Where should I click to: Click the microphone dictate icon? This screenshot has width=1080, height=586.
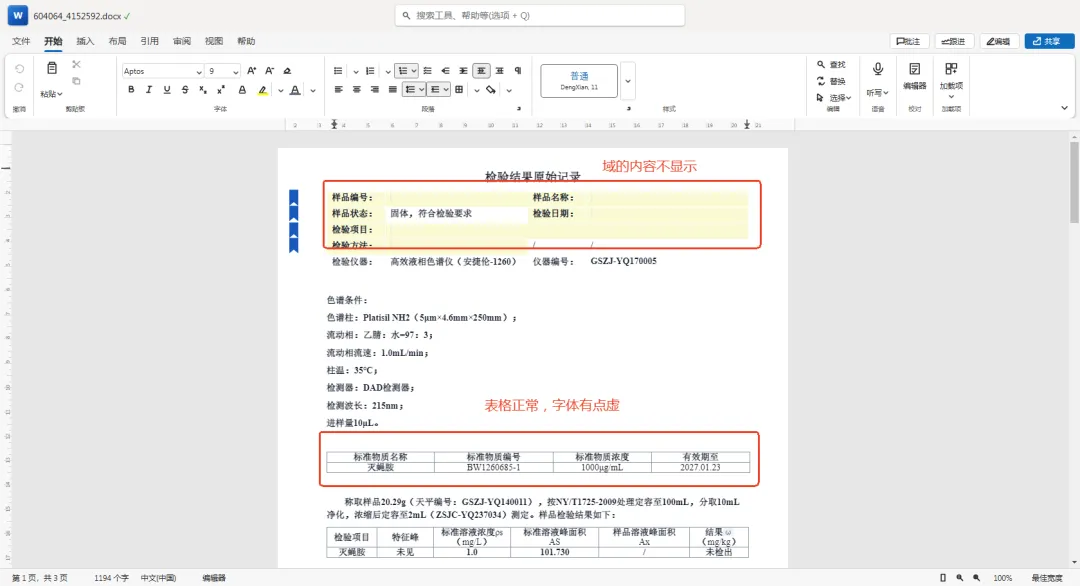tap(878, 69)
